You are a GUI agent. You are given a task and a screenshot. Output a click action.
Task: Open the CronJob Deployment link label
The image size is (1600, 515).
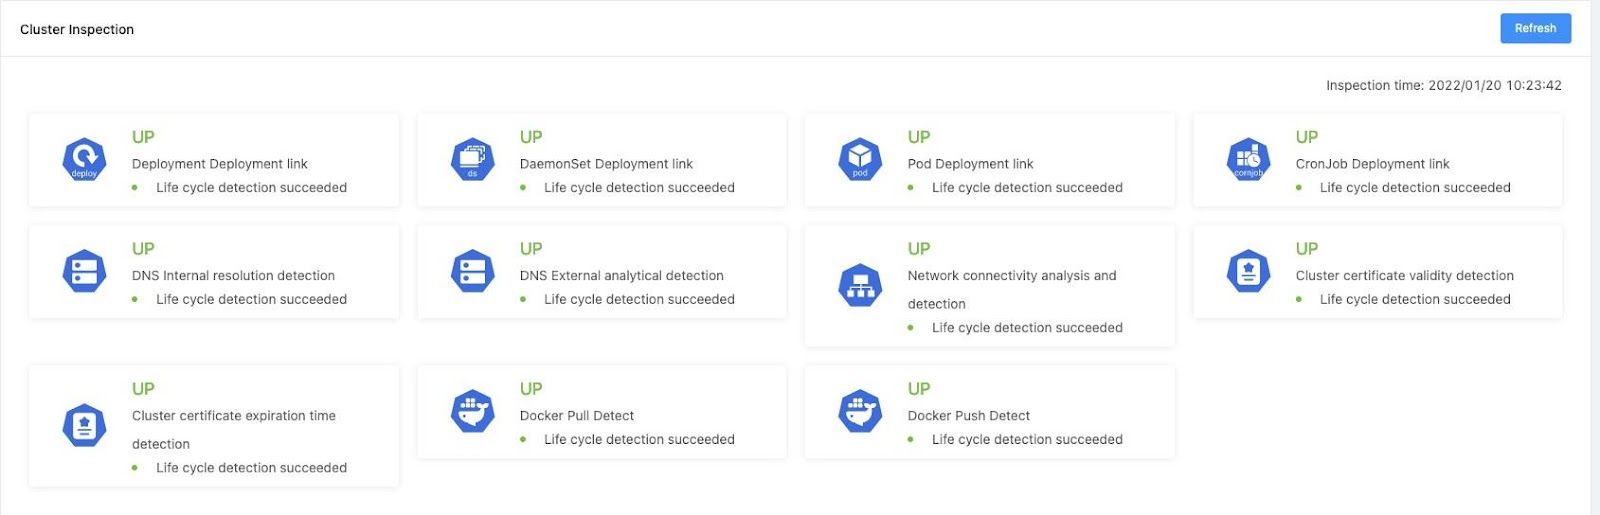1372,164
